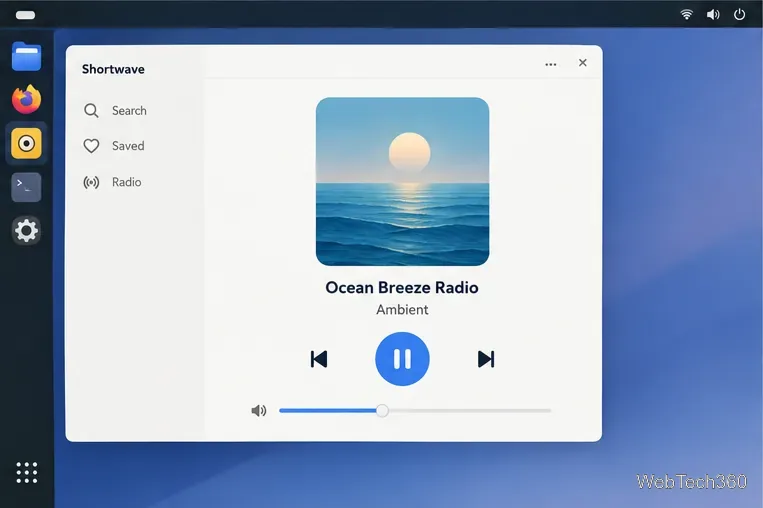Close the Shortwave window
This screenshot has width=763, height=508.
(x=582, y=63)
